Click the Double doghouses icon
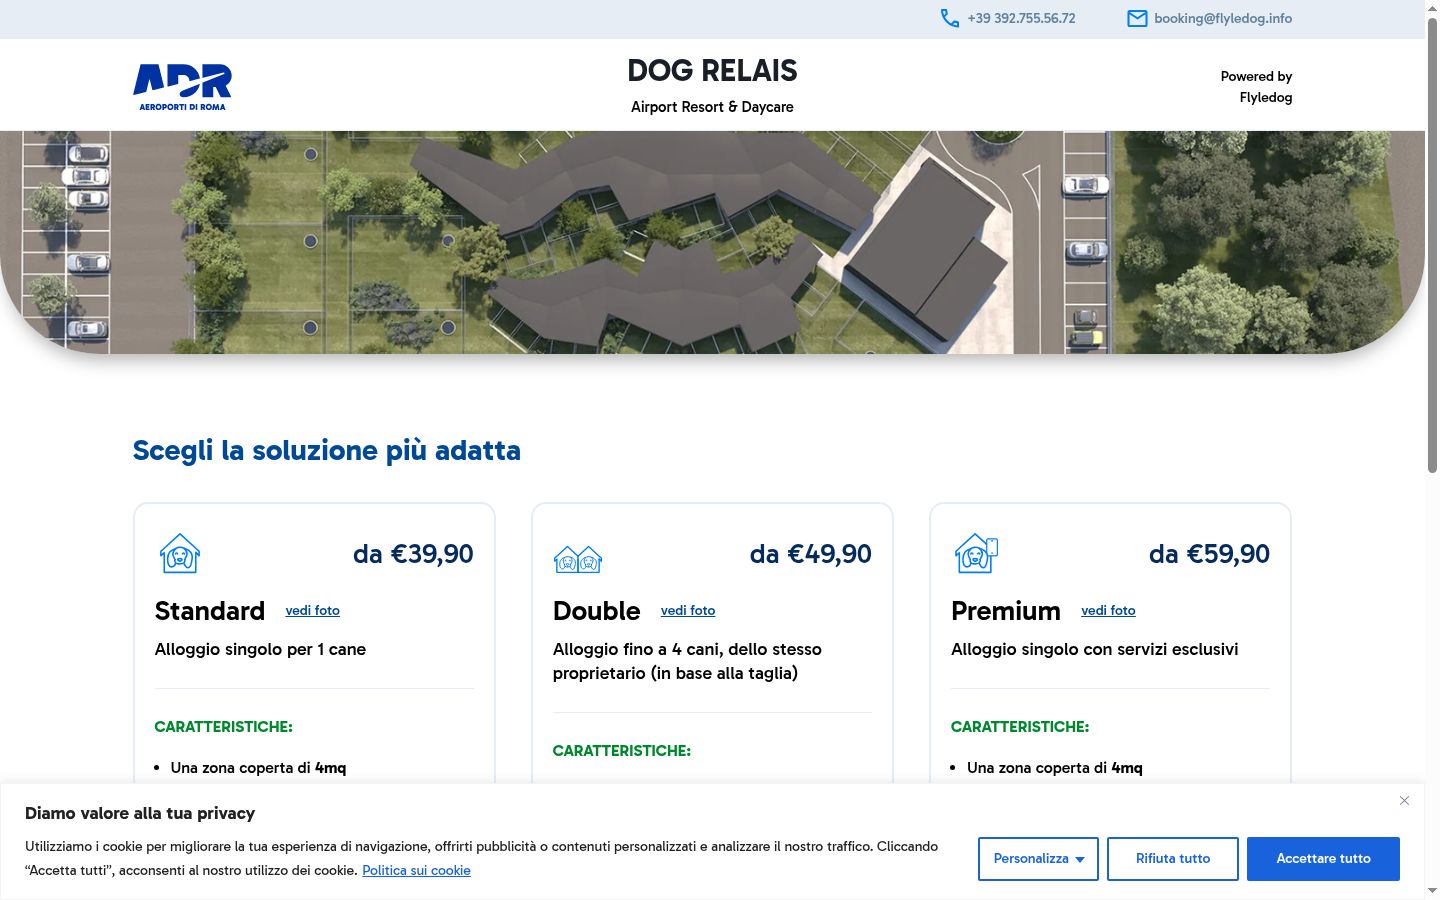 coord(578,559)
